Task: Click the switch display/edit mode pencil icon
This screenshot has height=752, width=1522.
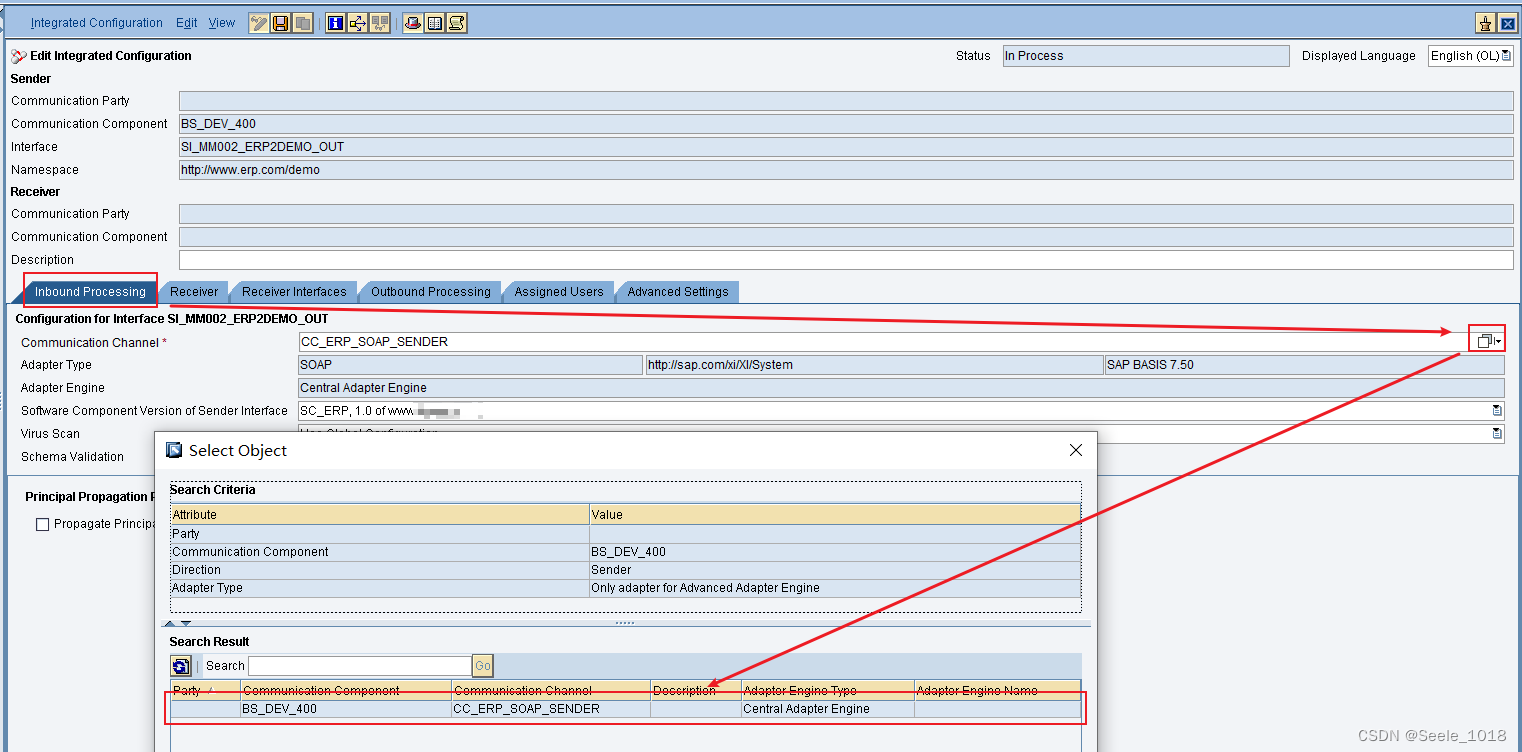Action: point(259,23)
